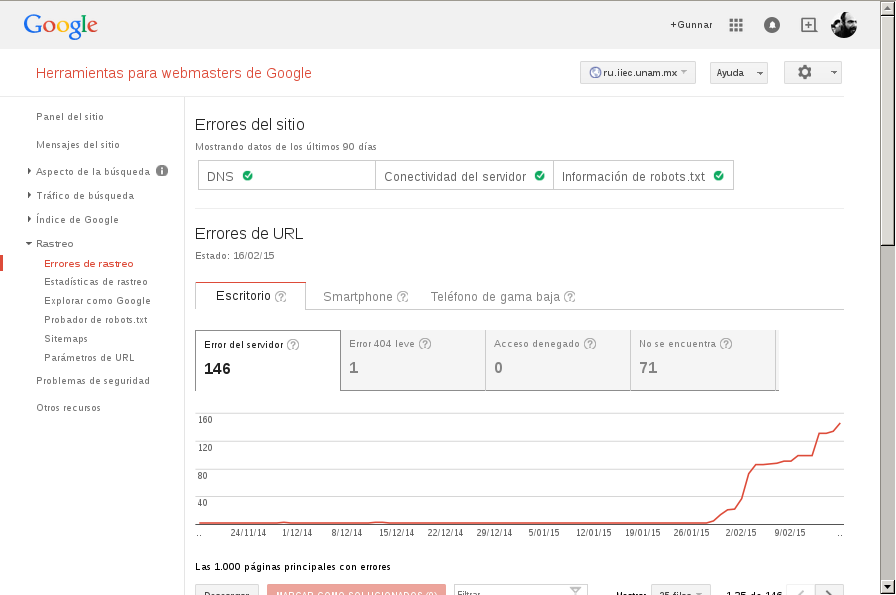Select the Acceso denegado box
Viewport: 896px width, 595px height.
(558, 360)
